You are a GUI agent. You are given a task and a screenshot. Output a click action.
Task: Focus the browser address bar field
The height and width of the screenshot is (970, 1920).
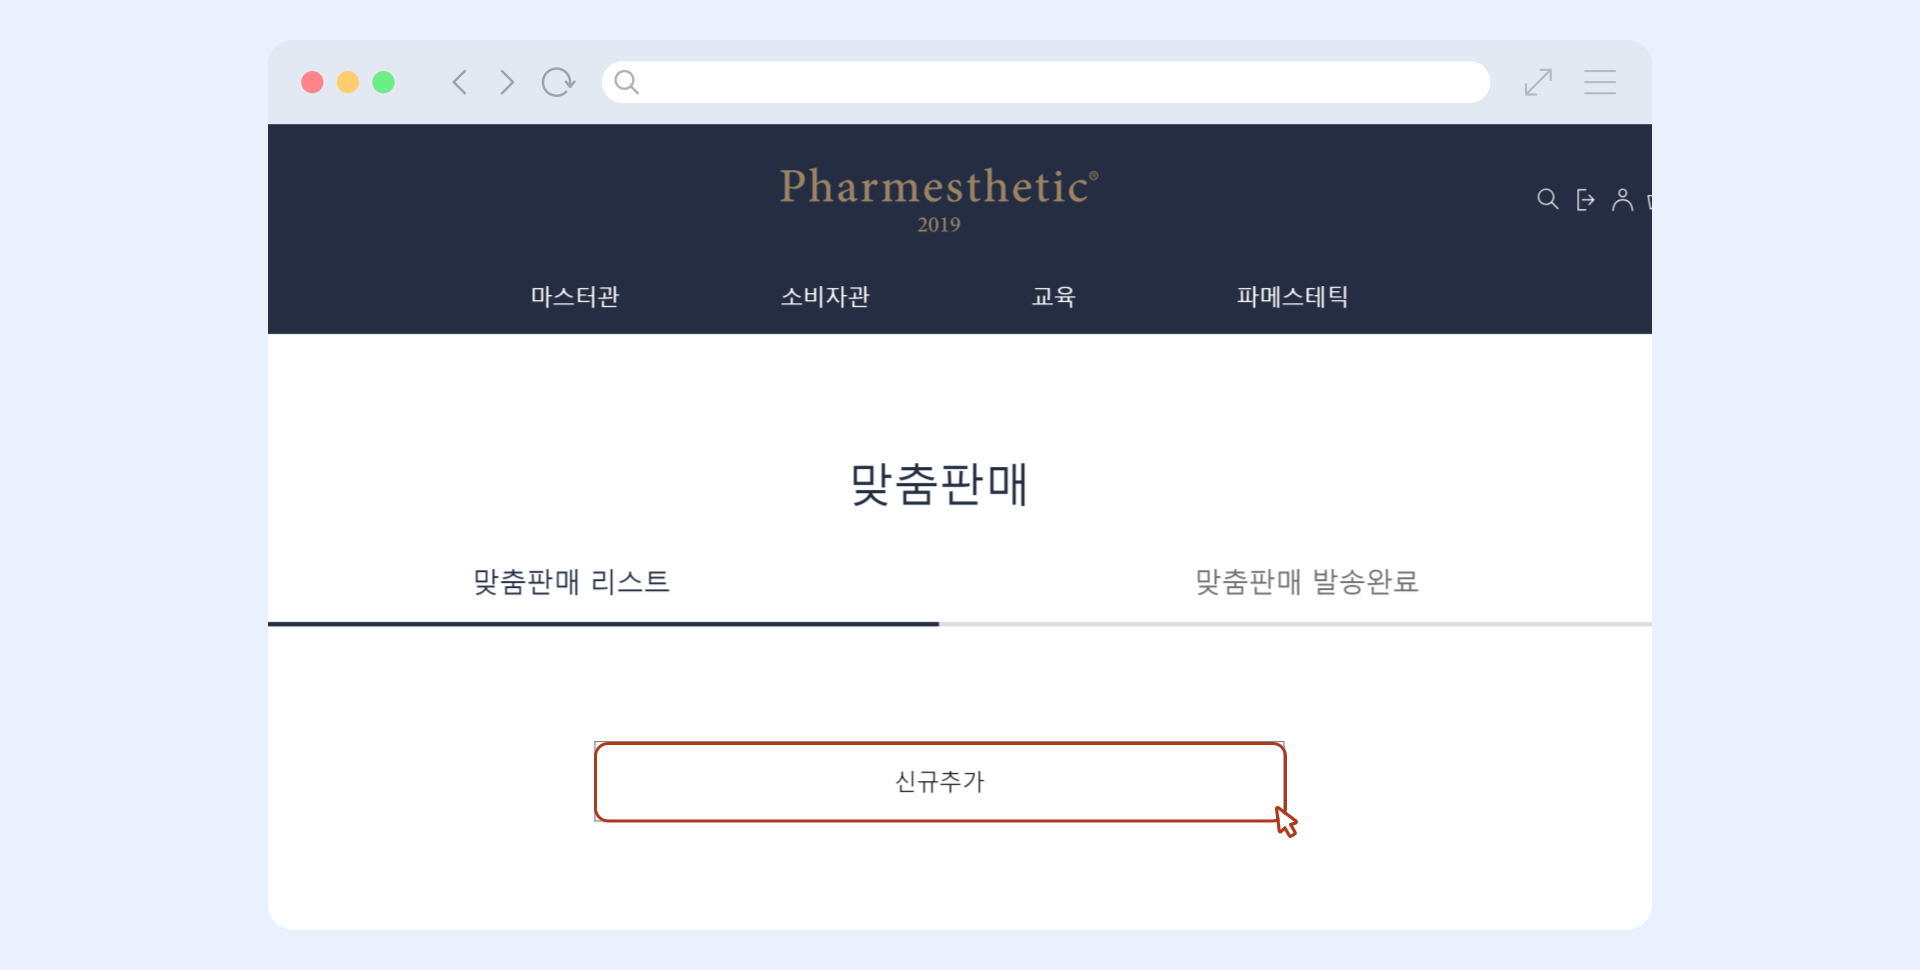point(1060,82)
